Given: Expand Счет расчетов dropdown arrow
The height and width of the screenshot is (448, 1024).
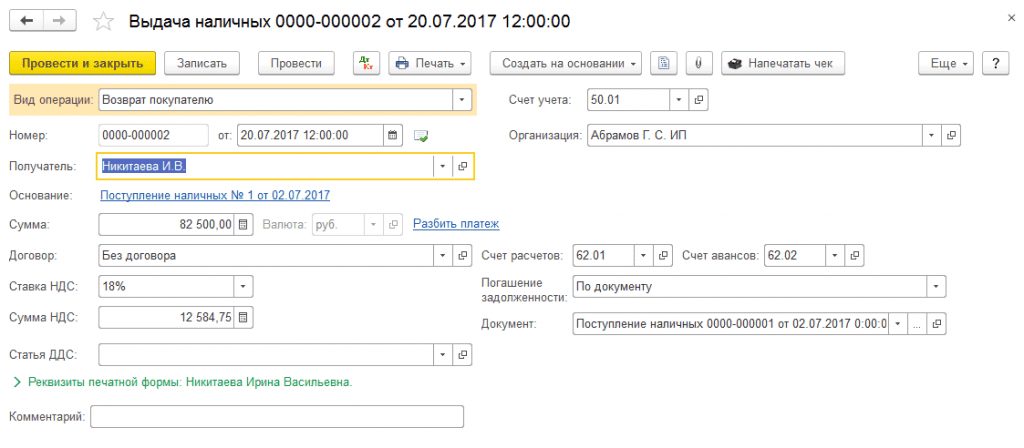Looking at the screenshot, I should [644, 255].
